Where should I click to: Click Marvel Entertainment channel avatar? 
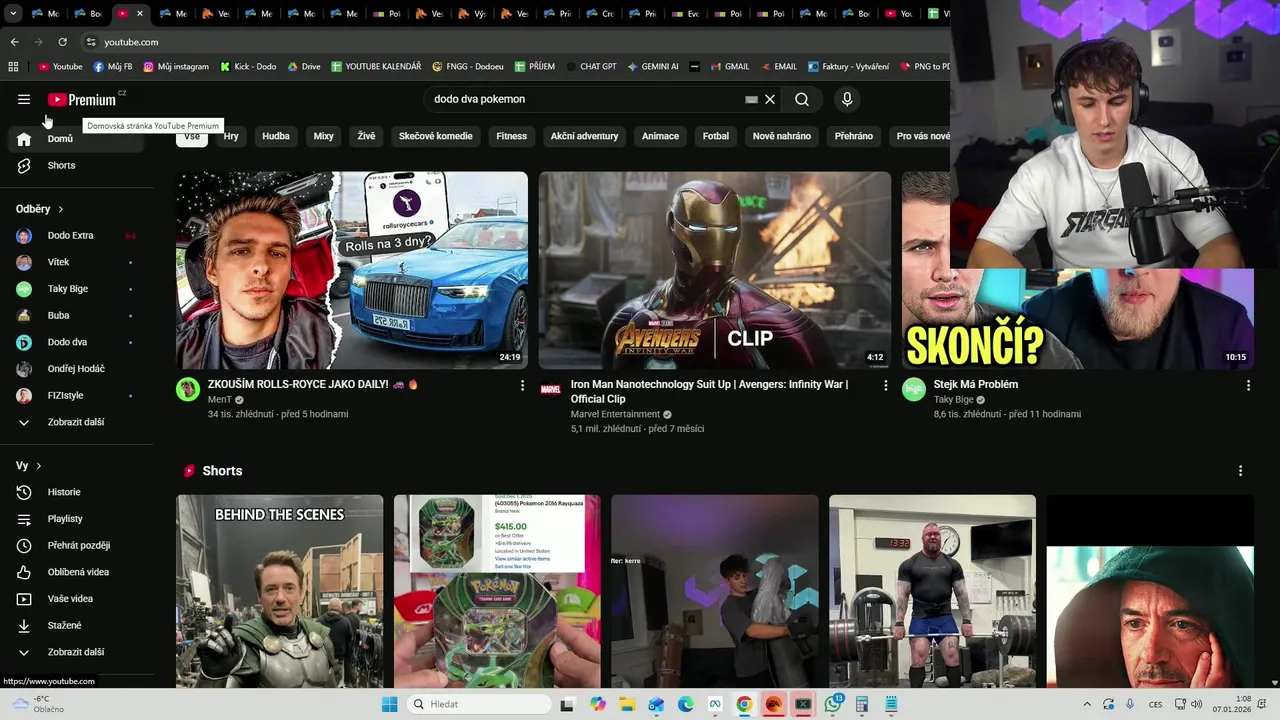coord(551,389)
